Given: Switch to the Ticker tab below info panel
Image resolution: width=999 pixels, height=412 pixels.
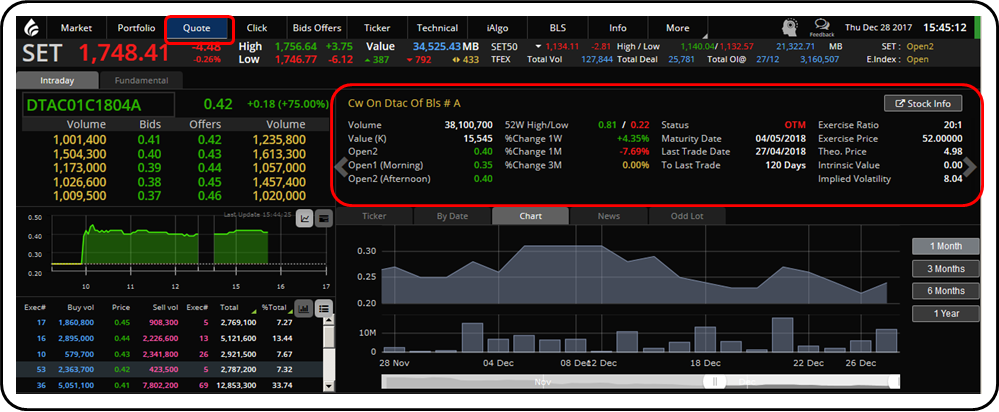Looking at the screenshot, I should point(374,216).
